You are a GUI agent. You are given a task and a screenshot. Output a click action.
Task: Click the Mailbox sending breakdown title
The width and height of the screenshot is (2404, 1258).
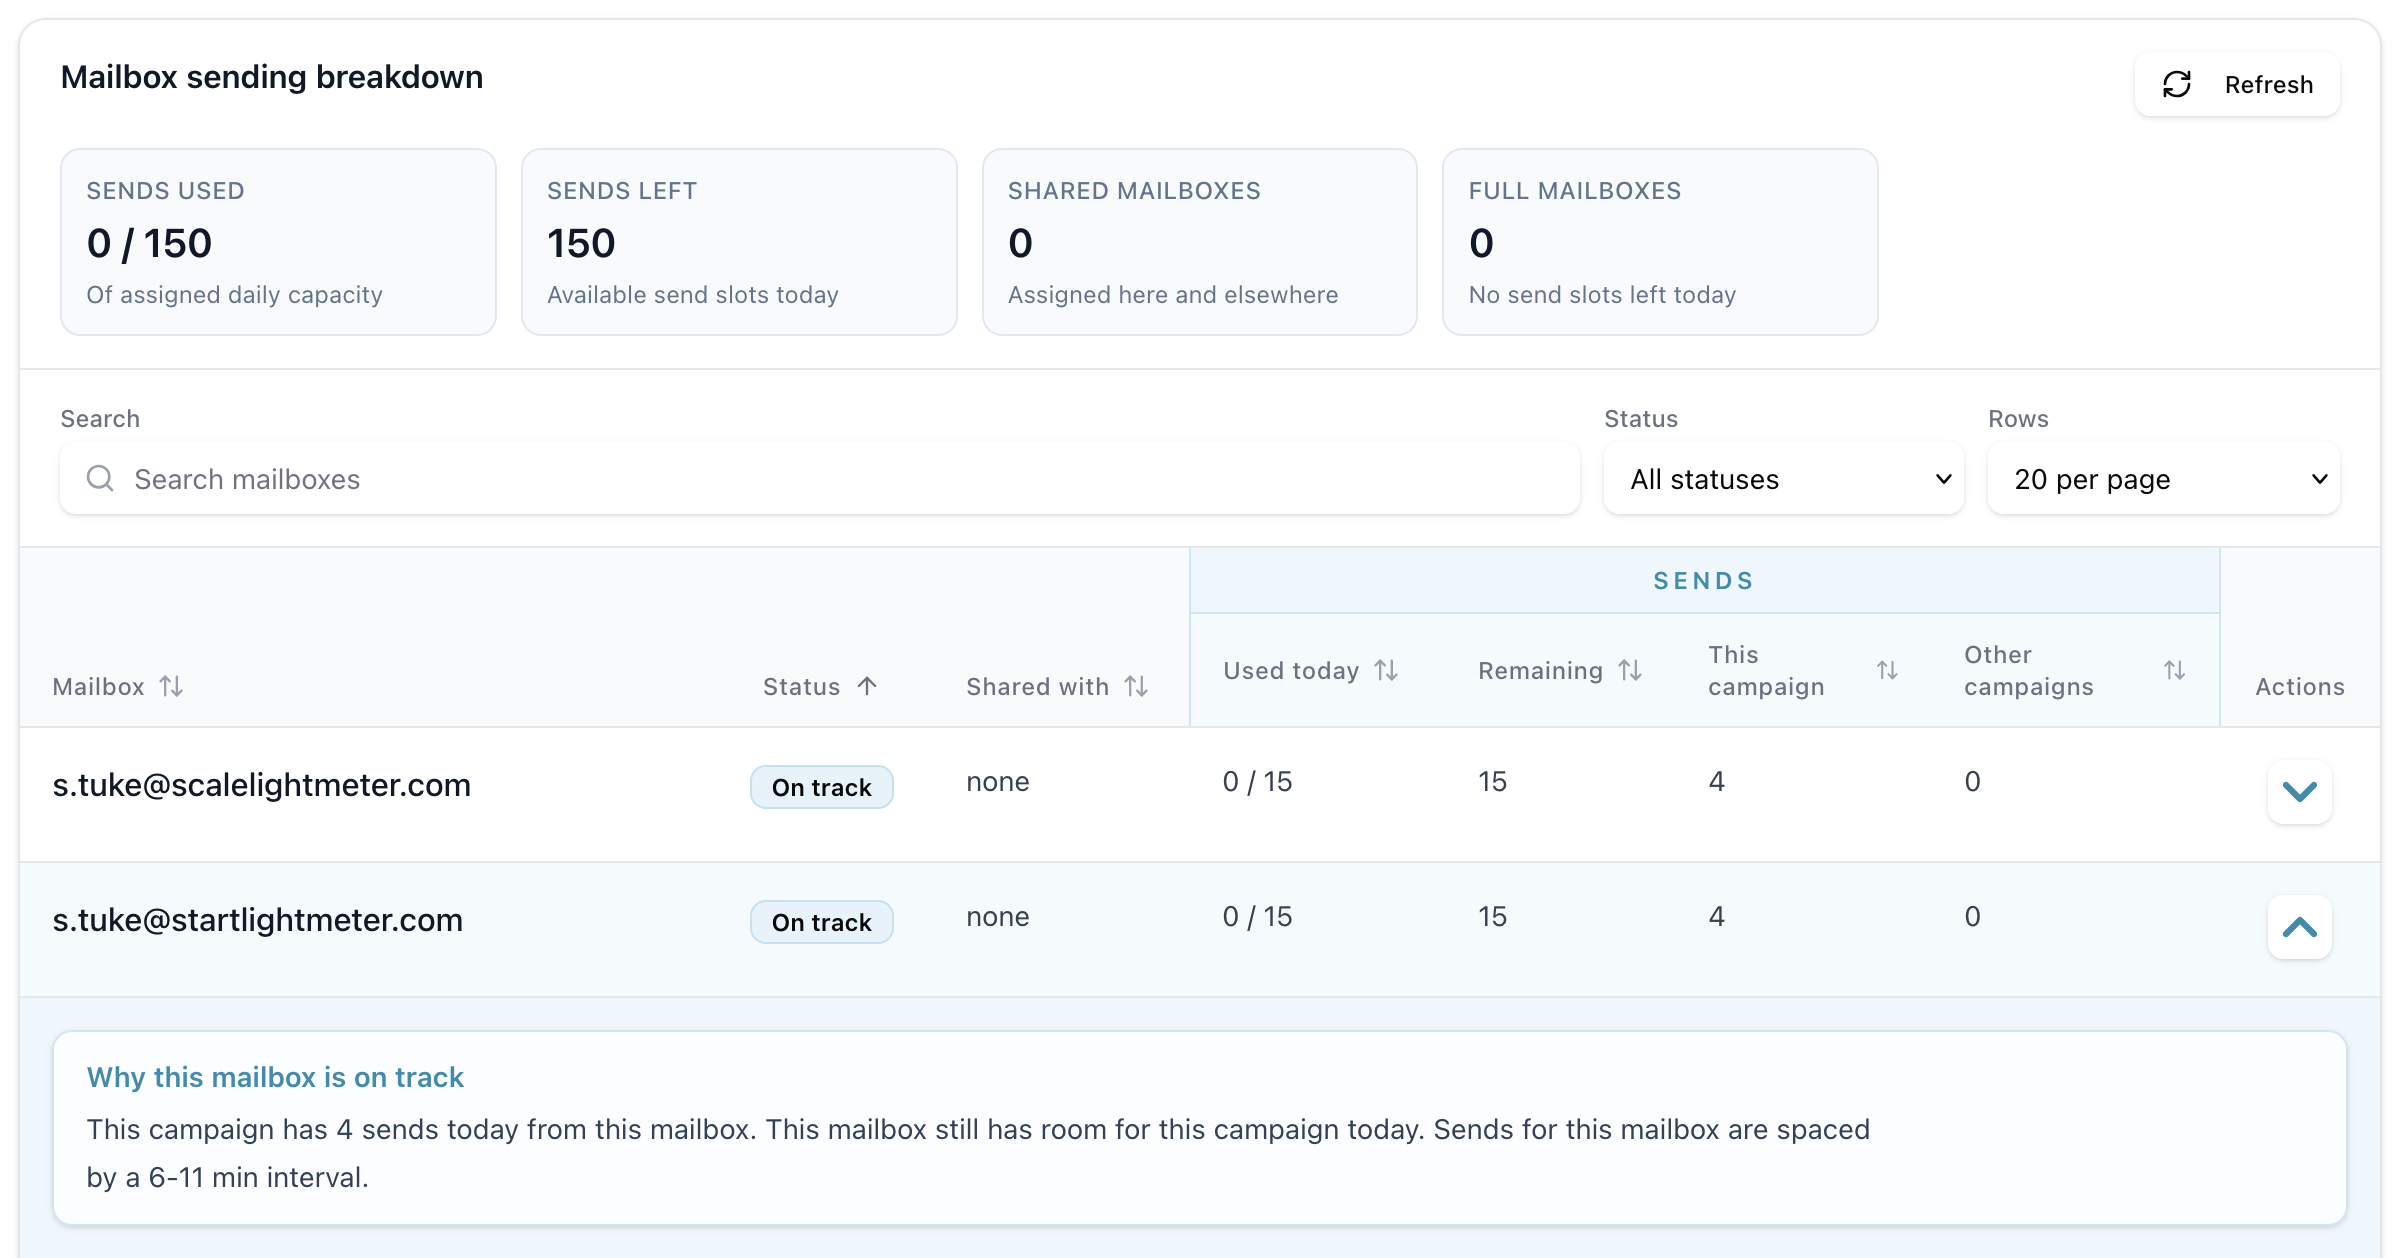click(272, 77)
